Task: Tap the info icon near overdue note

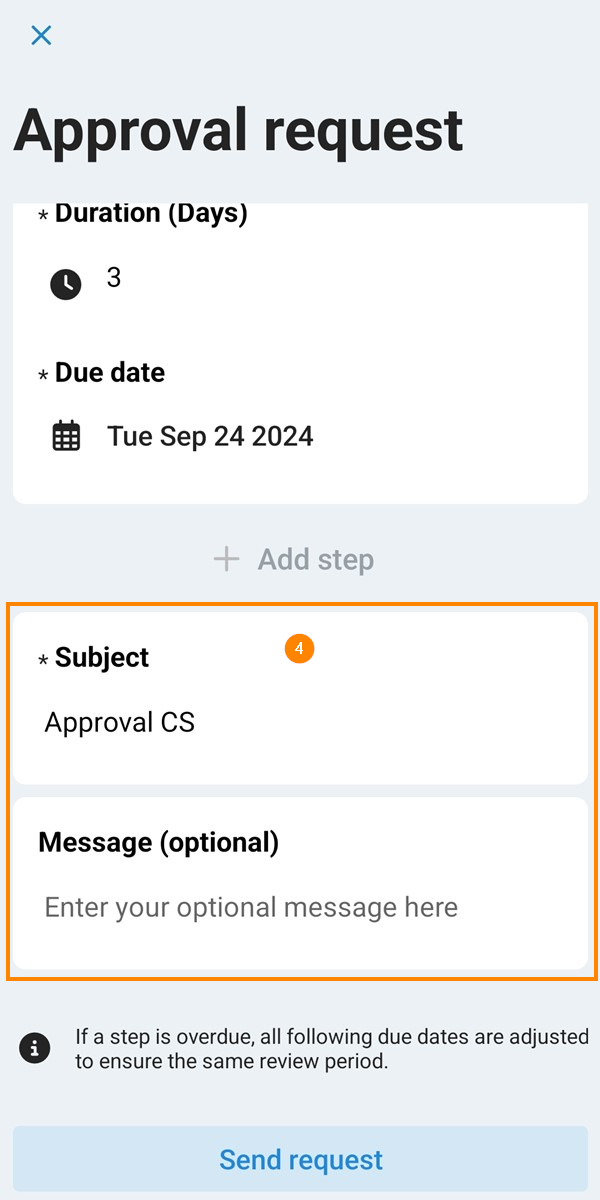Action: click(35, 1048)
